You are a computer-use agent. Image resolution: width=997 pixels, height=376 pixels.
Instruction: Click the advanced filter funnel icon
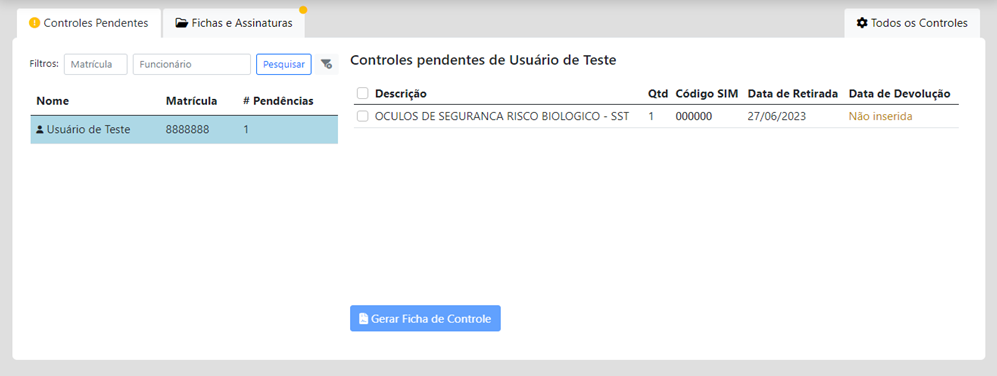click(326, 64)
